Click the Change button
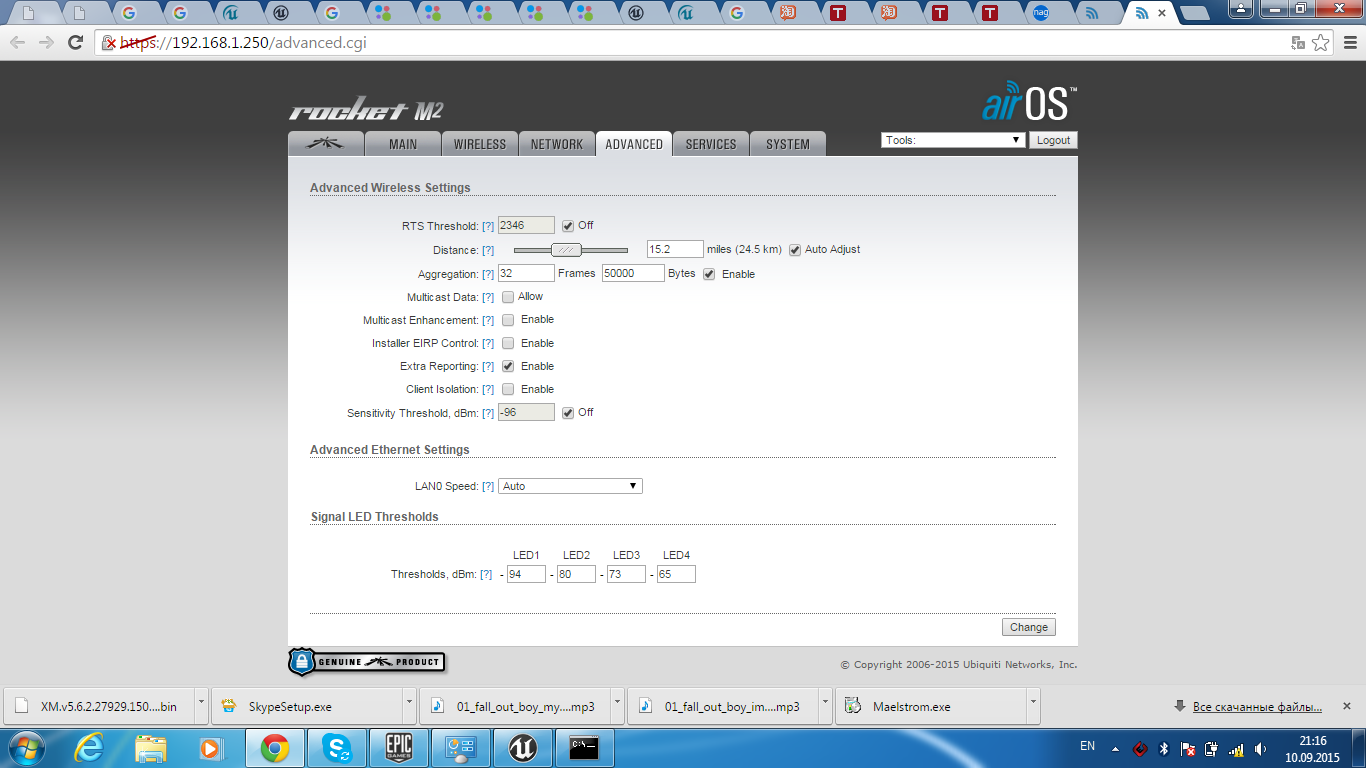The image size is (1366, 768). click(1028, 627)
